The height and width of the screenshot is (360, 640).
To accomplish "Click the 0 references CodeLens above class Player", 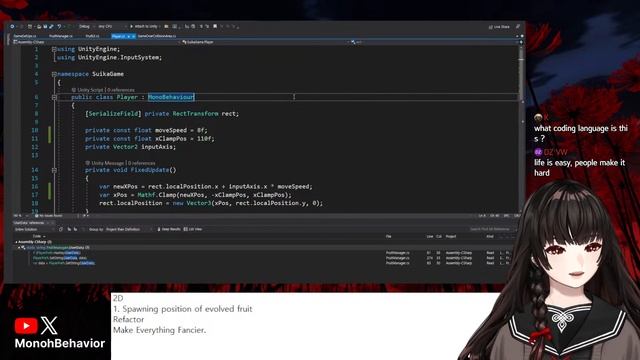I will coord(121,90).
